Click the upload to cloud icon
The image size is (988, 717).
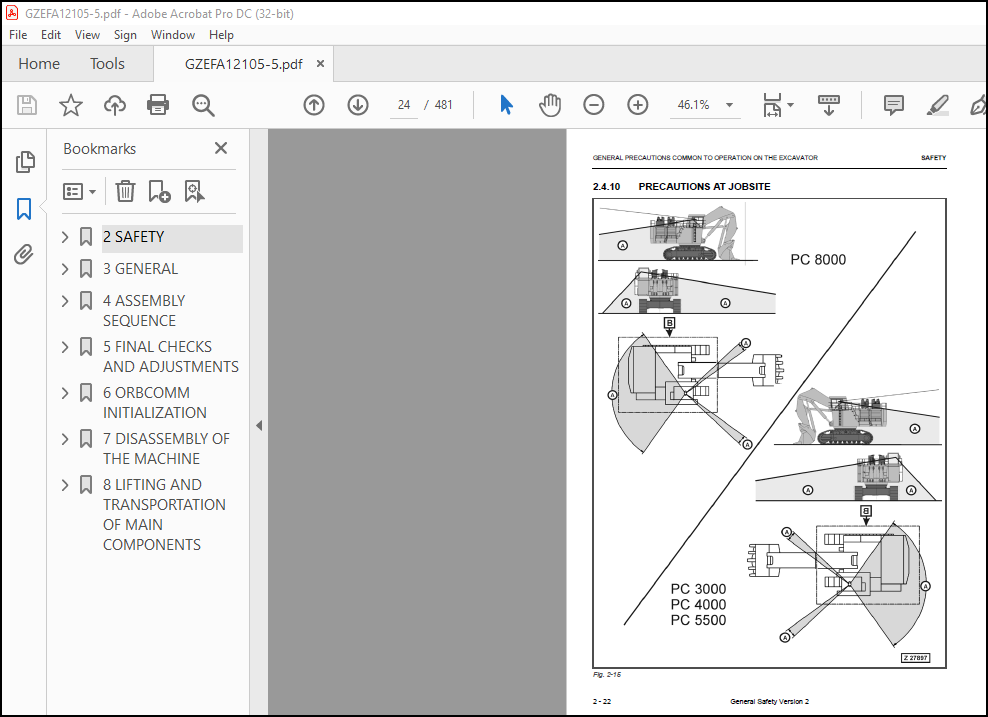click(x=115, y=105)
